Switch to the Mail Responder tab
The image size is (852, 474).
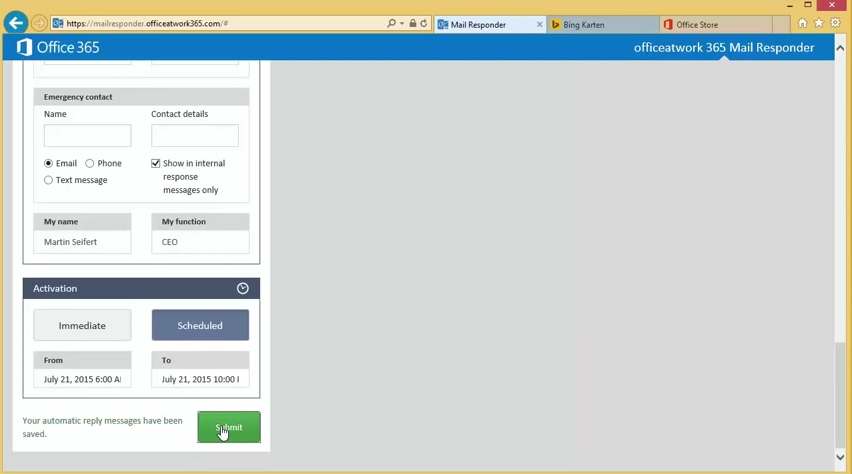[489, 24]
